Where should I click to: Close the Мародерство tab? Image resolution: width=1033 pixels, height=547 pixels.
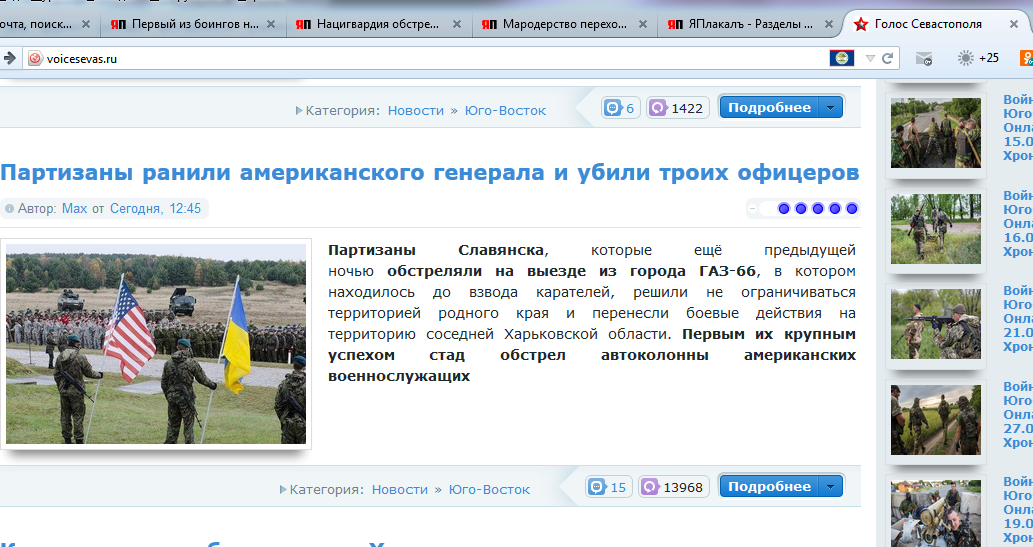(642, 24)
